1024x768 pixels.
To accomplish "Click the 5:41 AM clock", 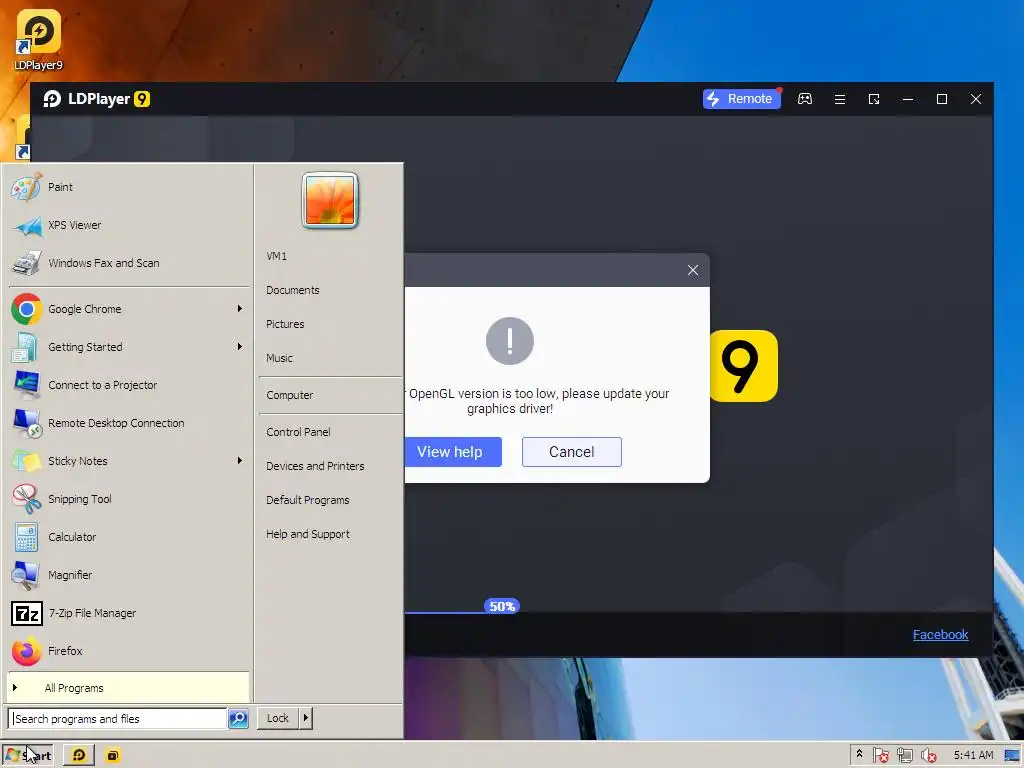I will point(973,755).
